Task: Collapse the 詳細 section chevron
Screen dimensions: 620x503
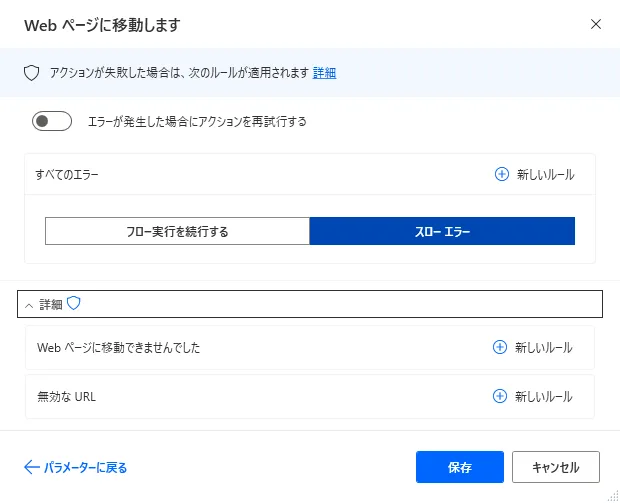Action: pos(29,305)
